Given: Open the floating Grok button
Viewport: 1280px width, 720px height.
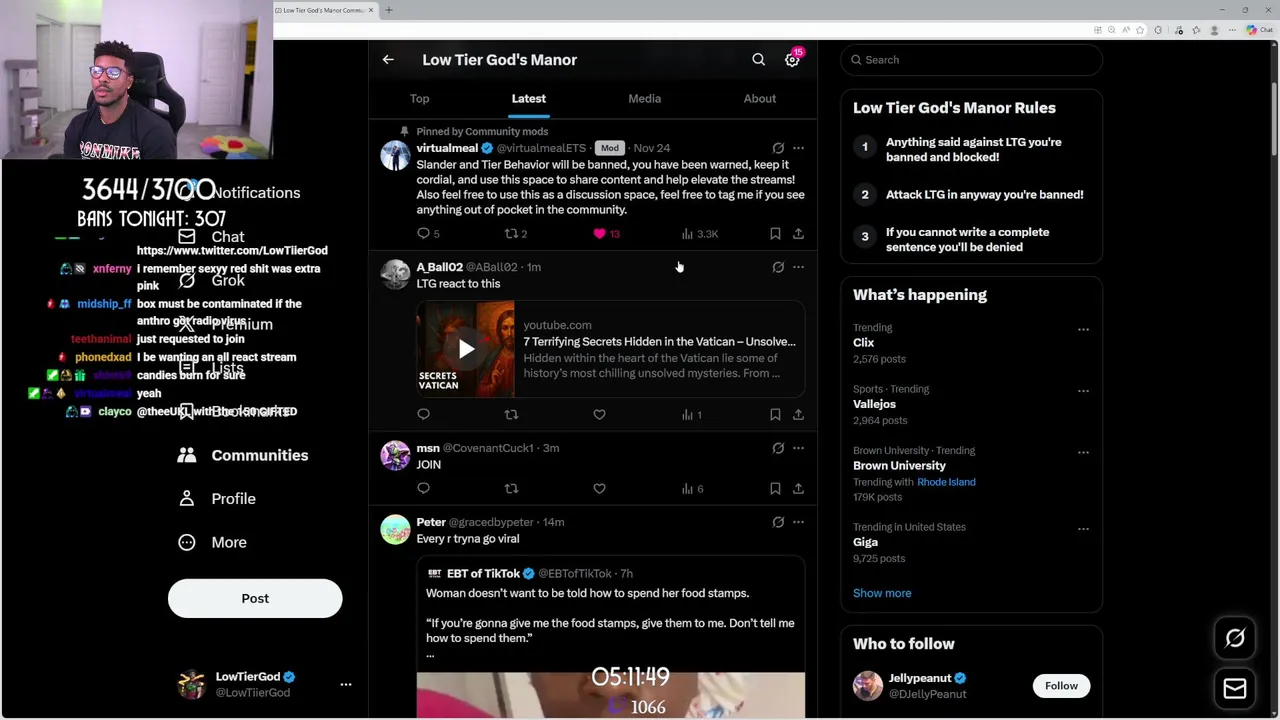Looking at the screenshot, I should pyautogui.click(x=1235, y=638).
